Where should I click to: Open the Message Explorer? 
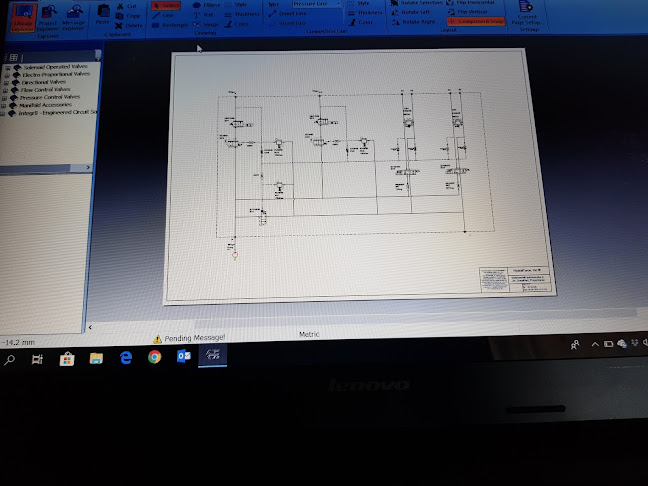pyautogui.click(x=74, y=18)
